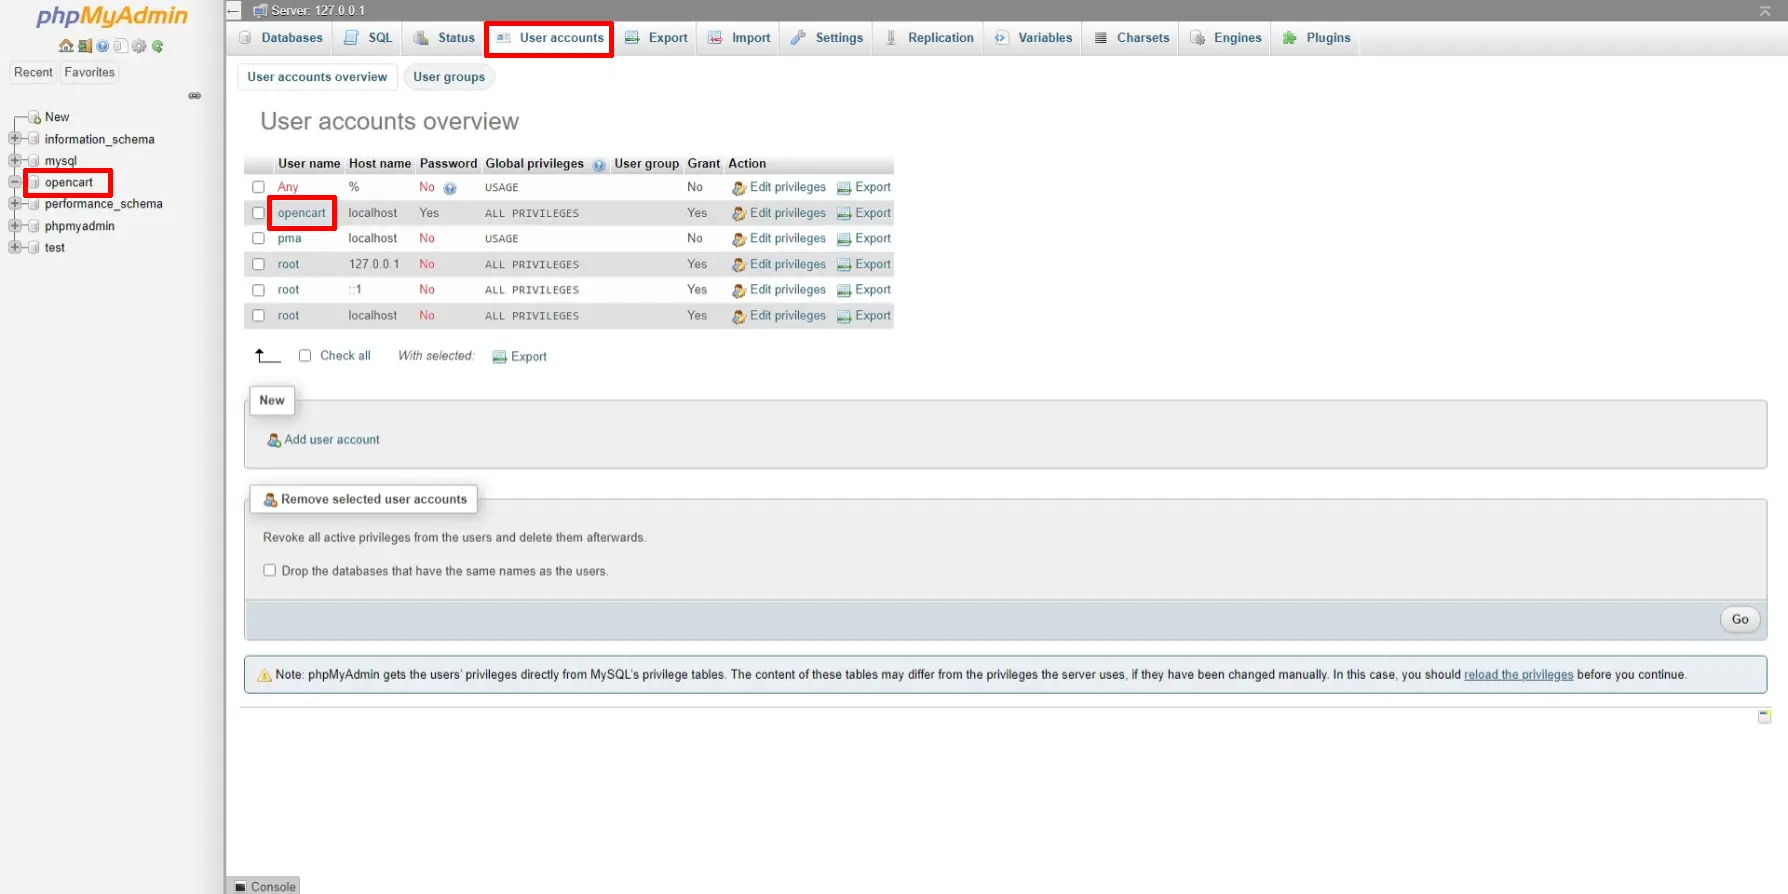1788x894 pixels.
Task: Open the Console bar
Action: (x=264, y=887)
